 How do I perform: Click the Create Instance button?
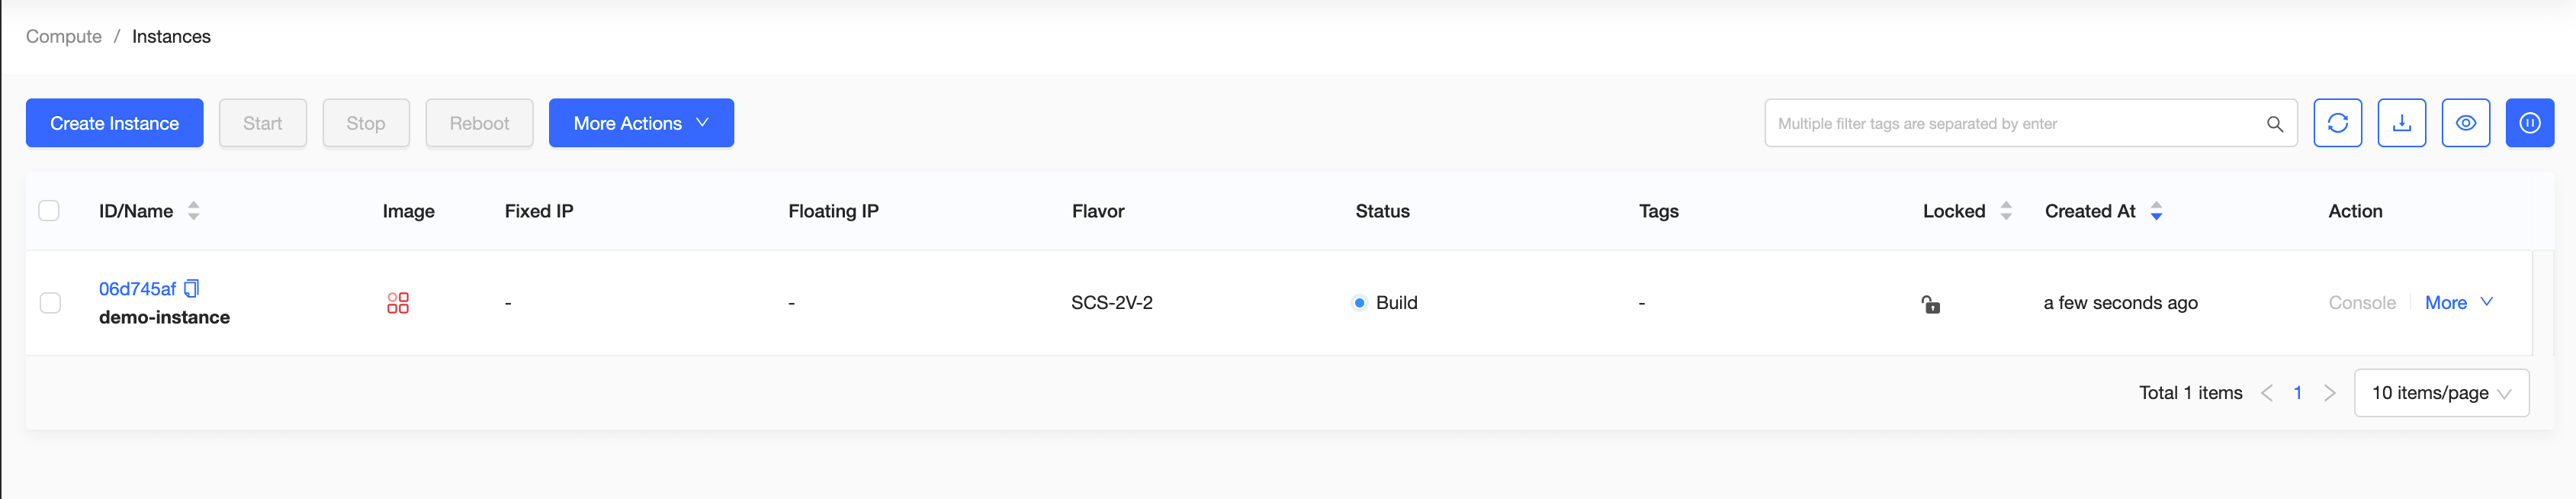115,123
